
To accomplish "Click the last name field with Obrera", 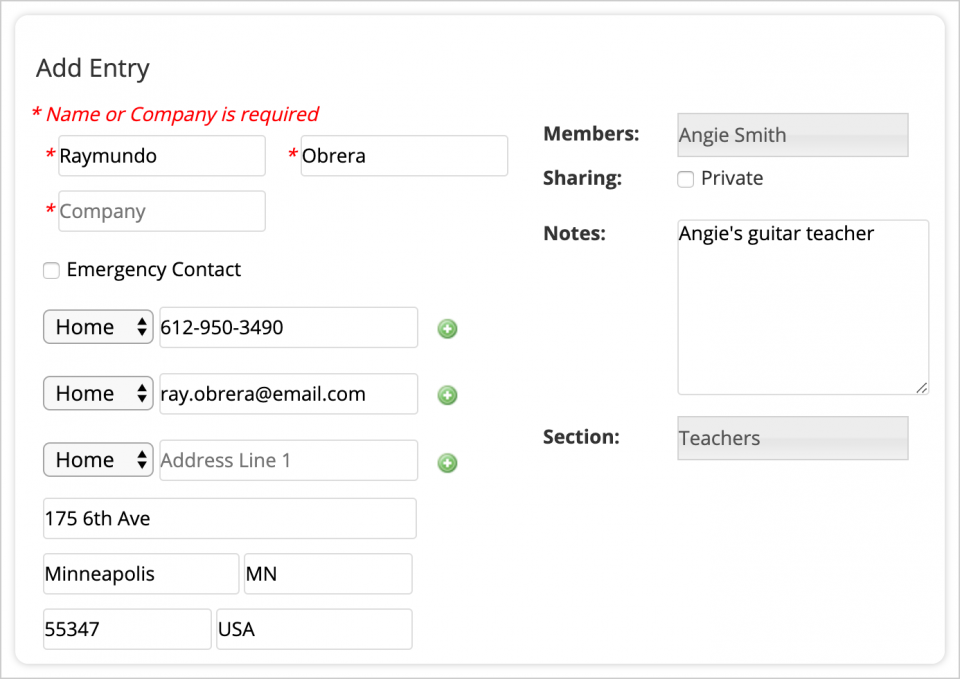I will pos(404,156).
